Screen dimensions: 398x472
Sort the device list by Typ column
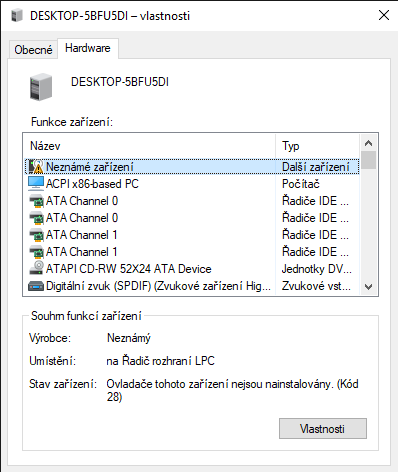317,146
